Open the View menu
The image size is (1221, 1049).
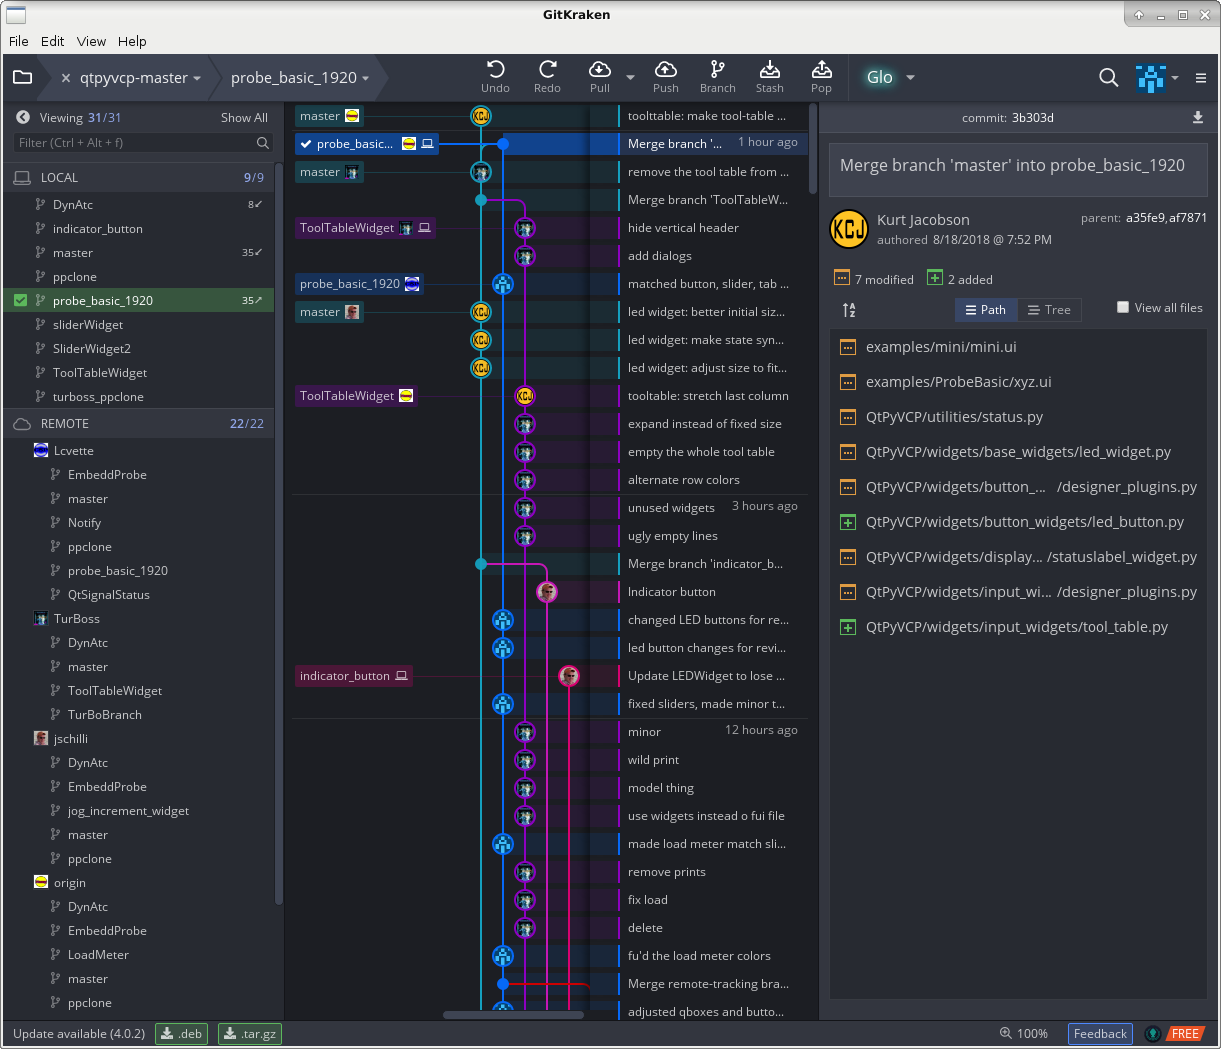click(91, 41)
